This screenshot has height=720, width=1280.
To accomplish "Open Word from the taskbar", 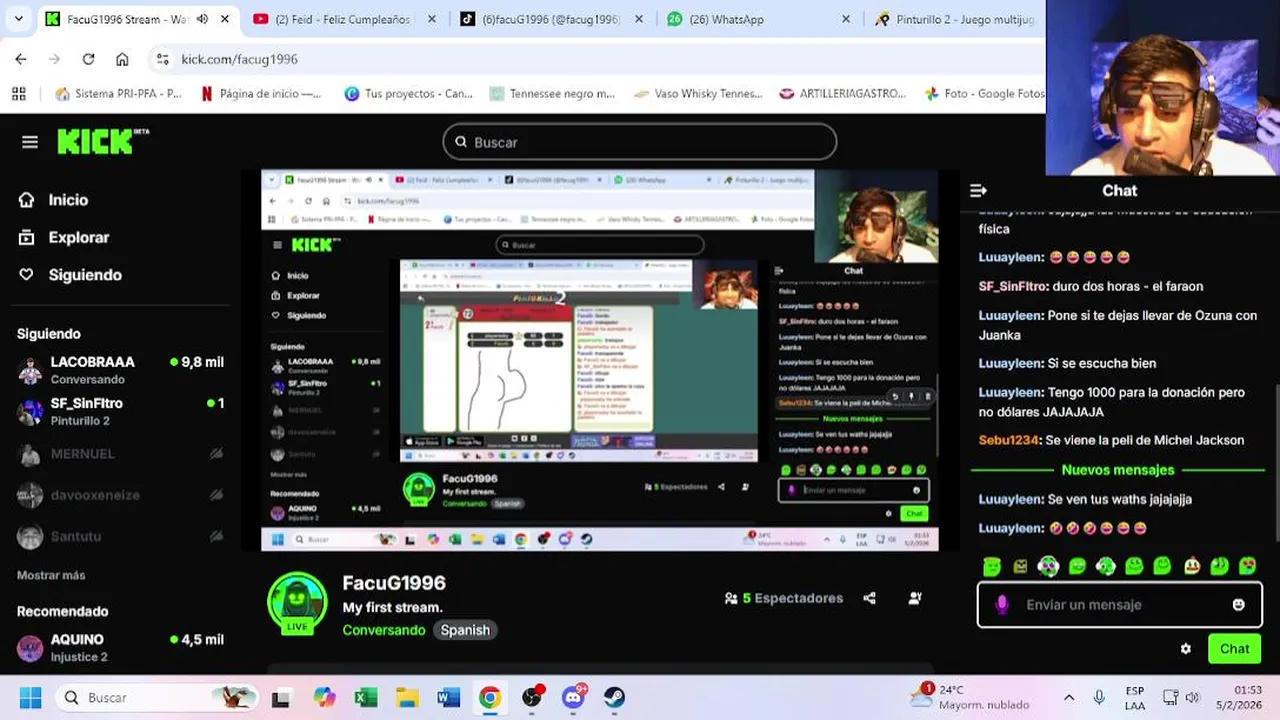I will [448, 697].
